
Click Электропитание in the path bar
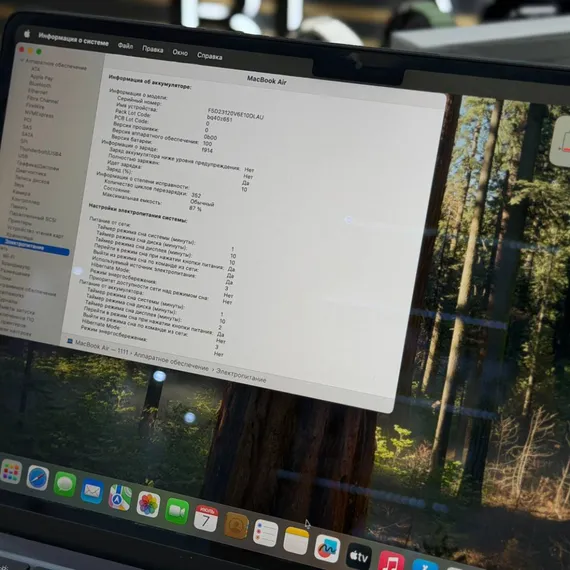coord(241,375)
